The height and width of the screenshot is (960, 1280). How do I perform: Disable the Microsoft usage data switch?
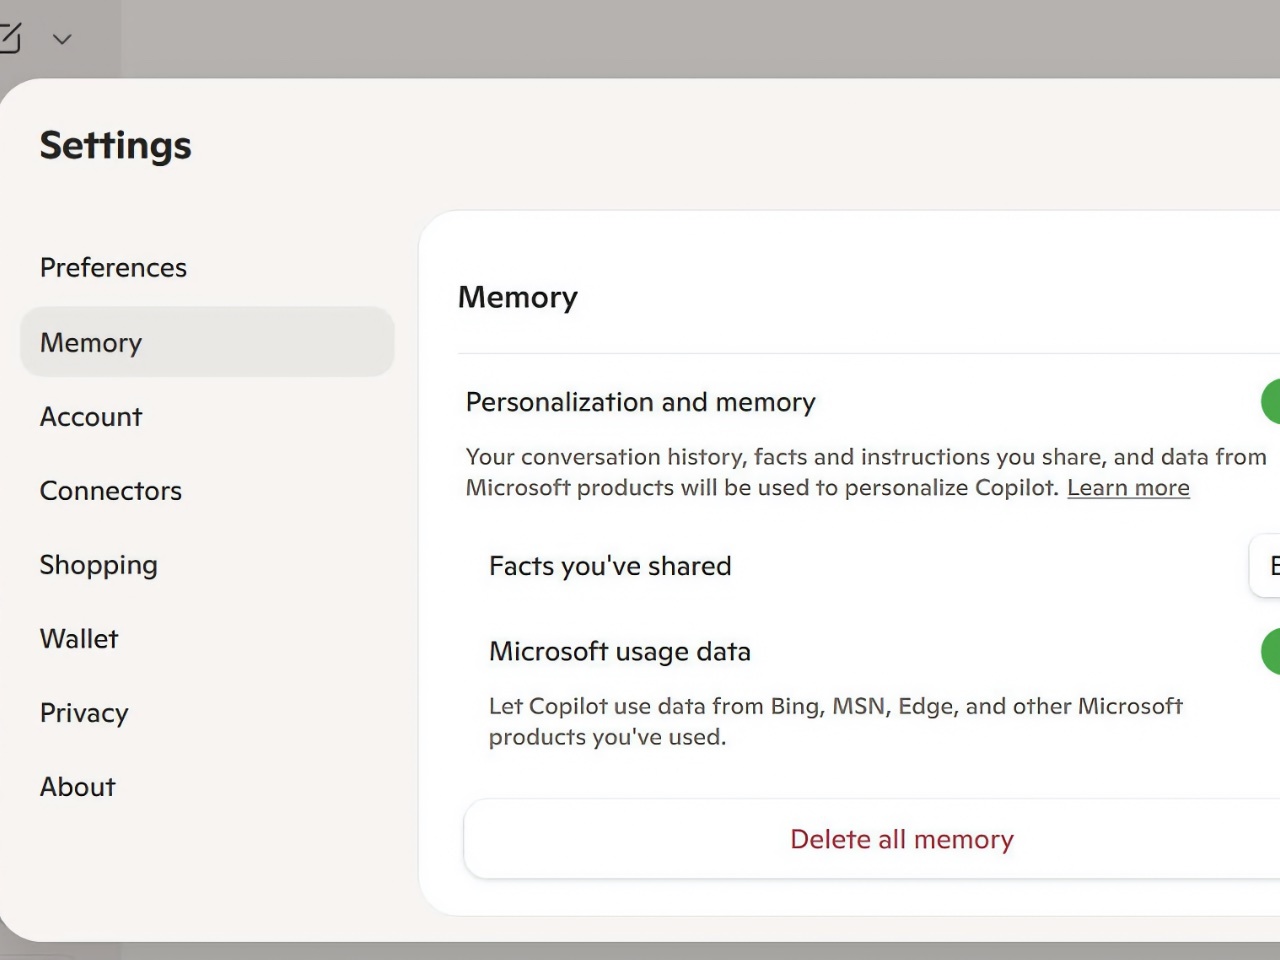[x=1270, y=652]
